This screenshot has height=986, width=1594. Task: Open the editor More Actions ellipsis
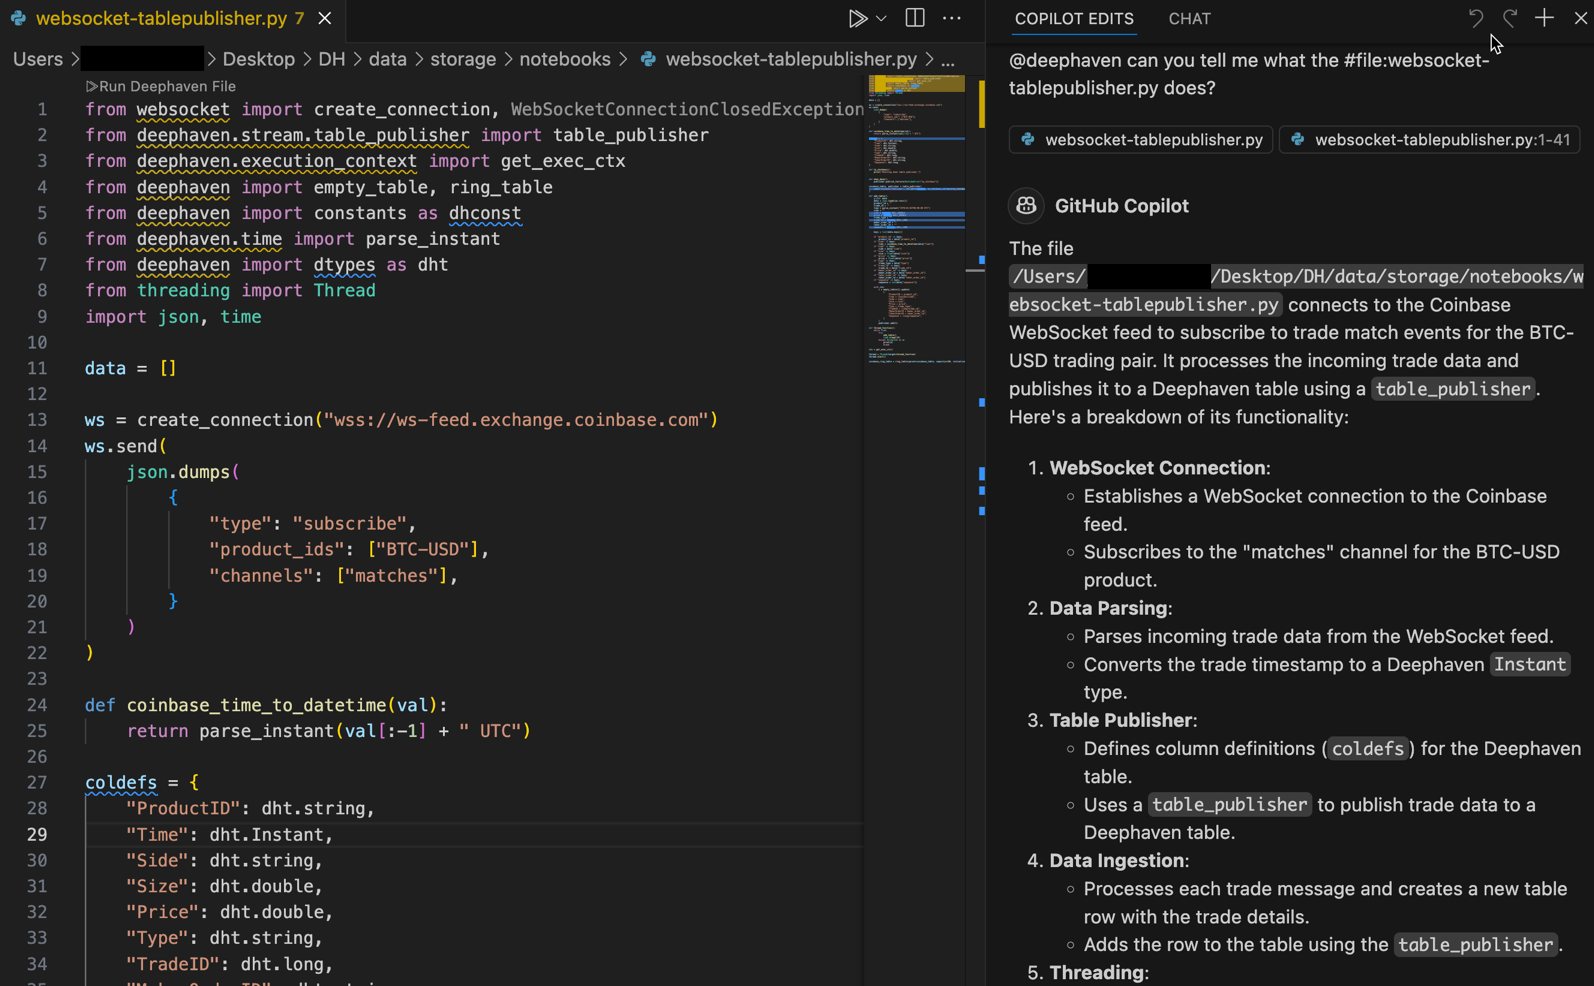coord(952,19)
